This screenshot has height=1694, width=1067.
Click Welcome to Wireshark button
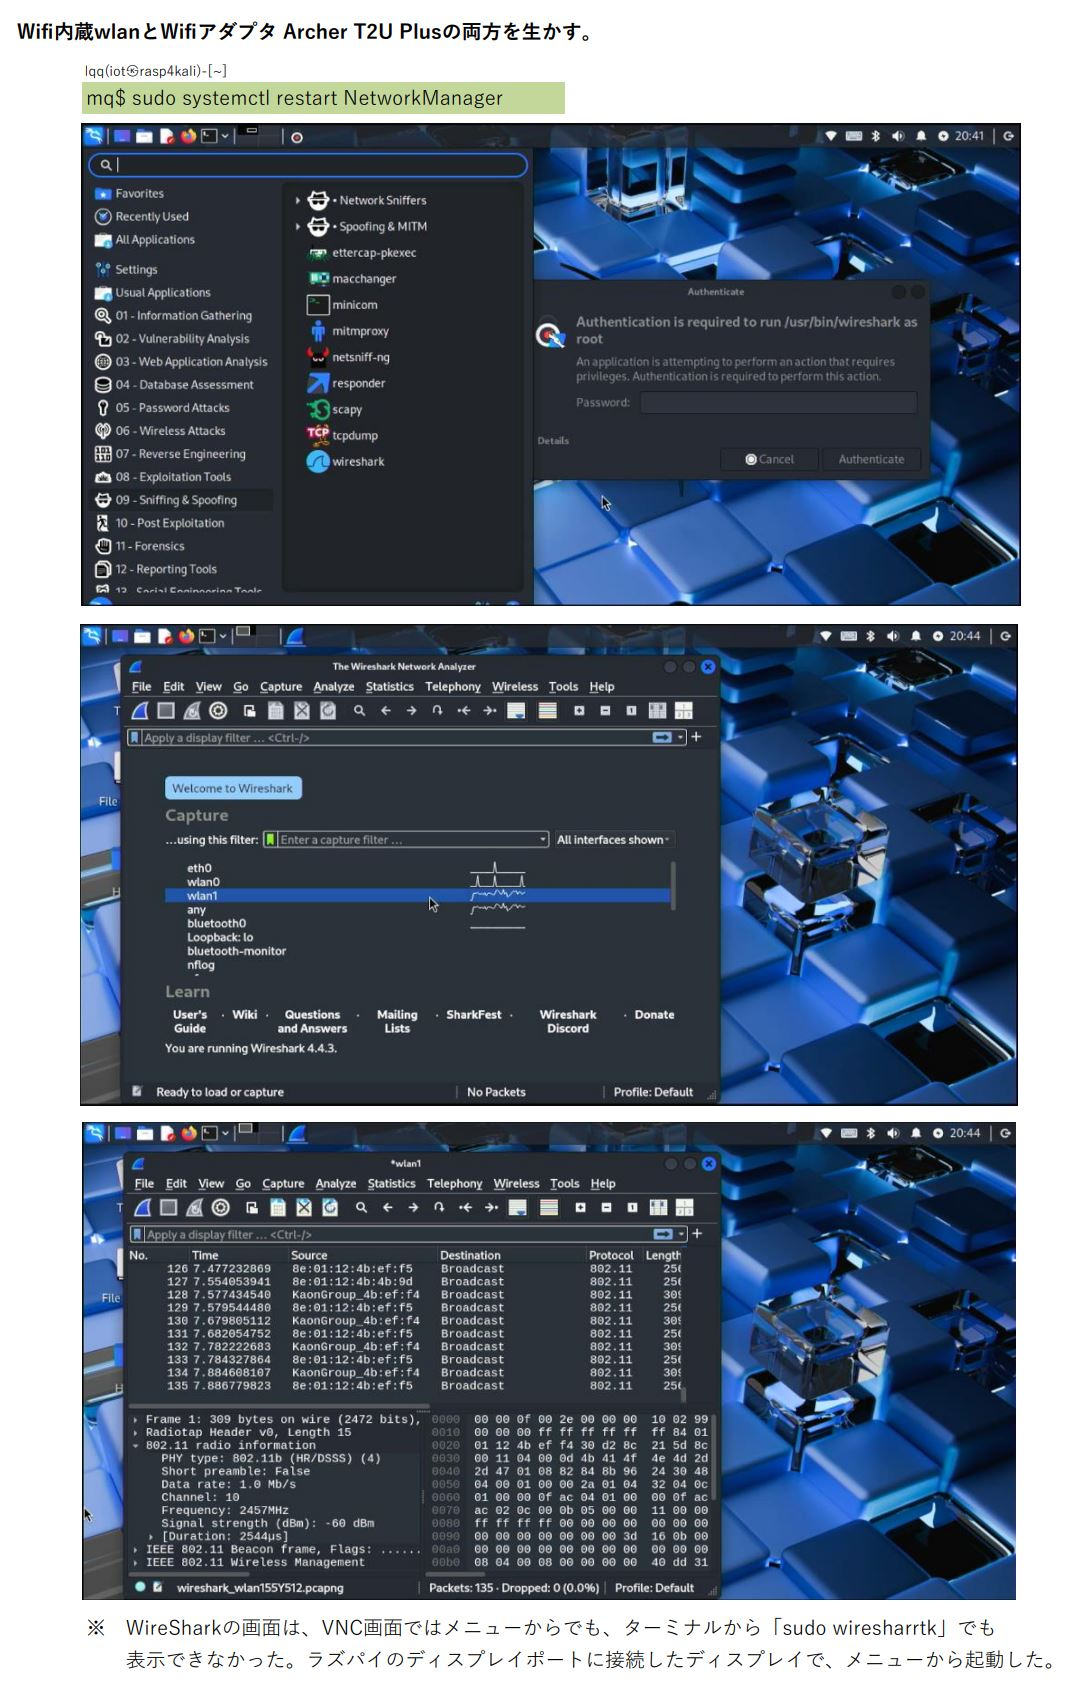coord(232,788)
